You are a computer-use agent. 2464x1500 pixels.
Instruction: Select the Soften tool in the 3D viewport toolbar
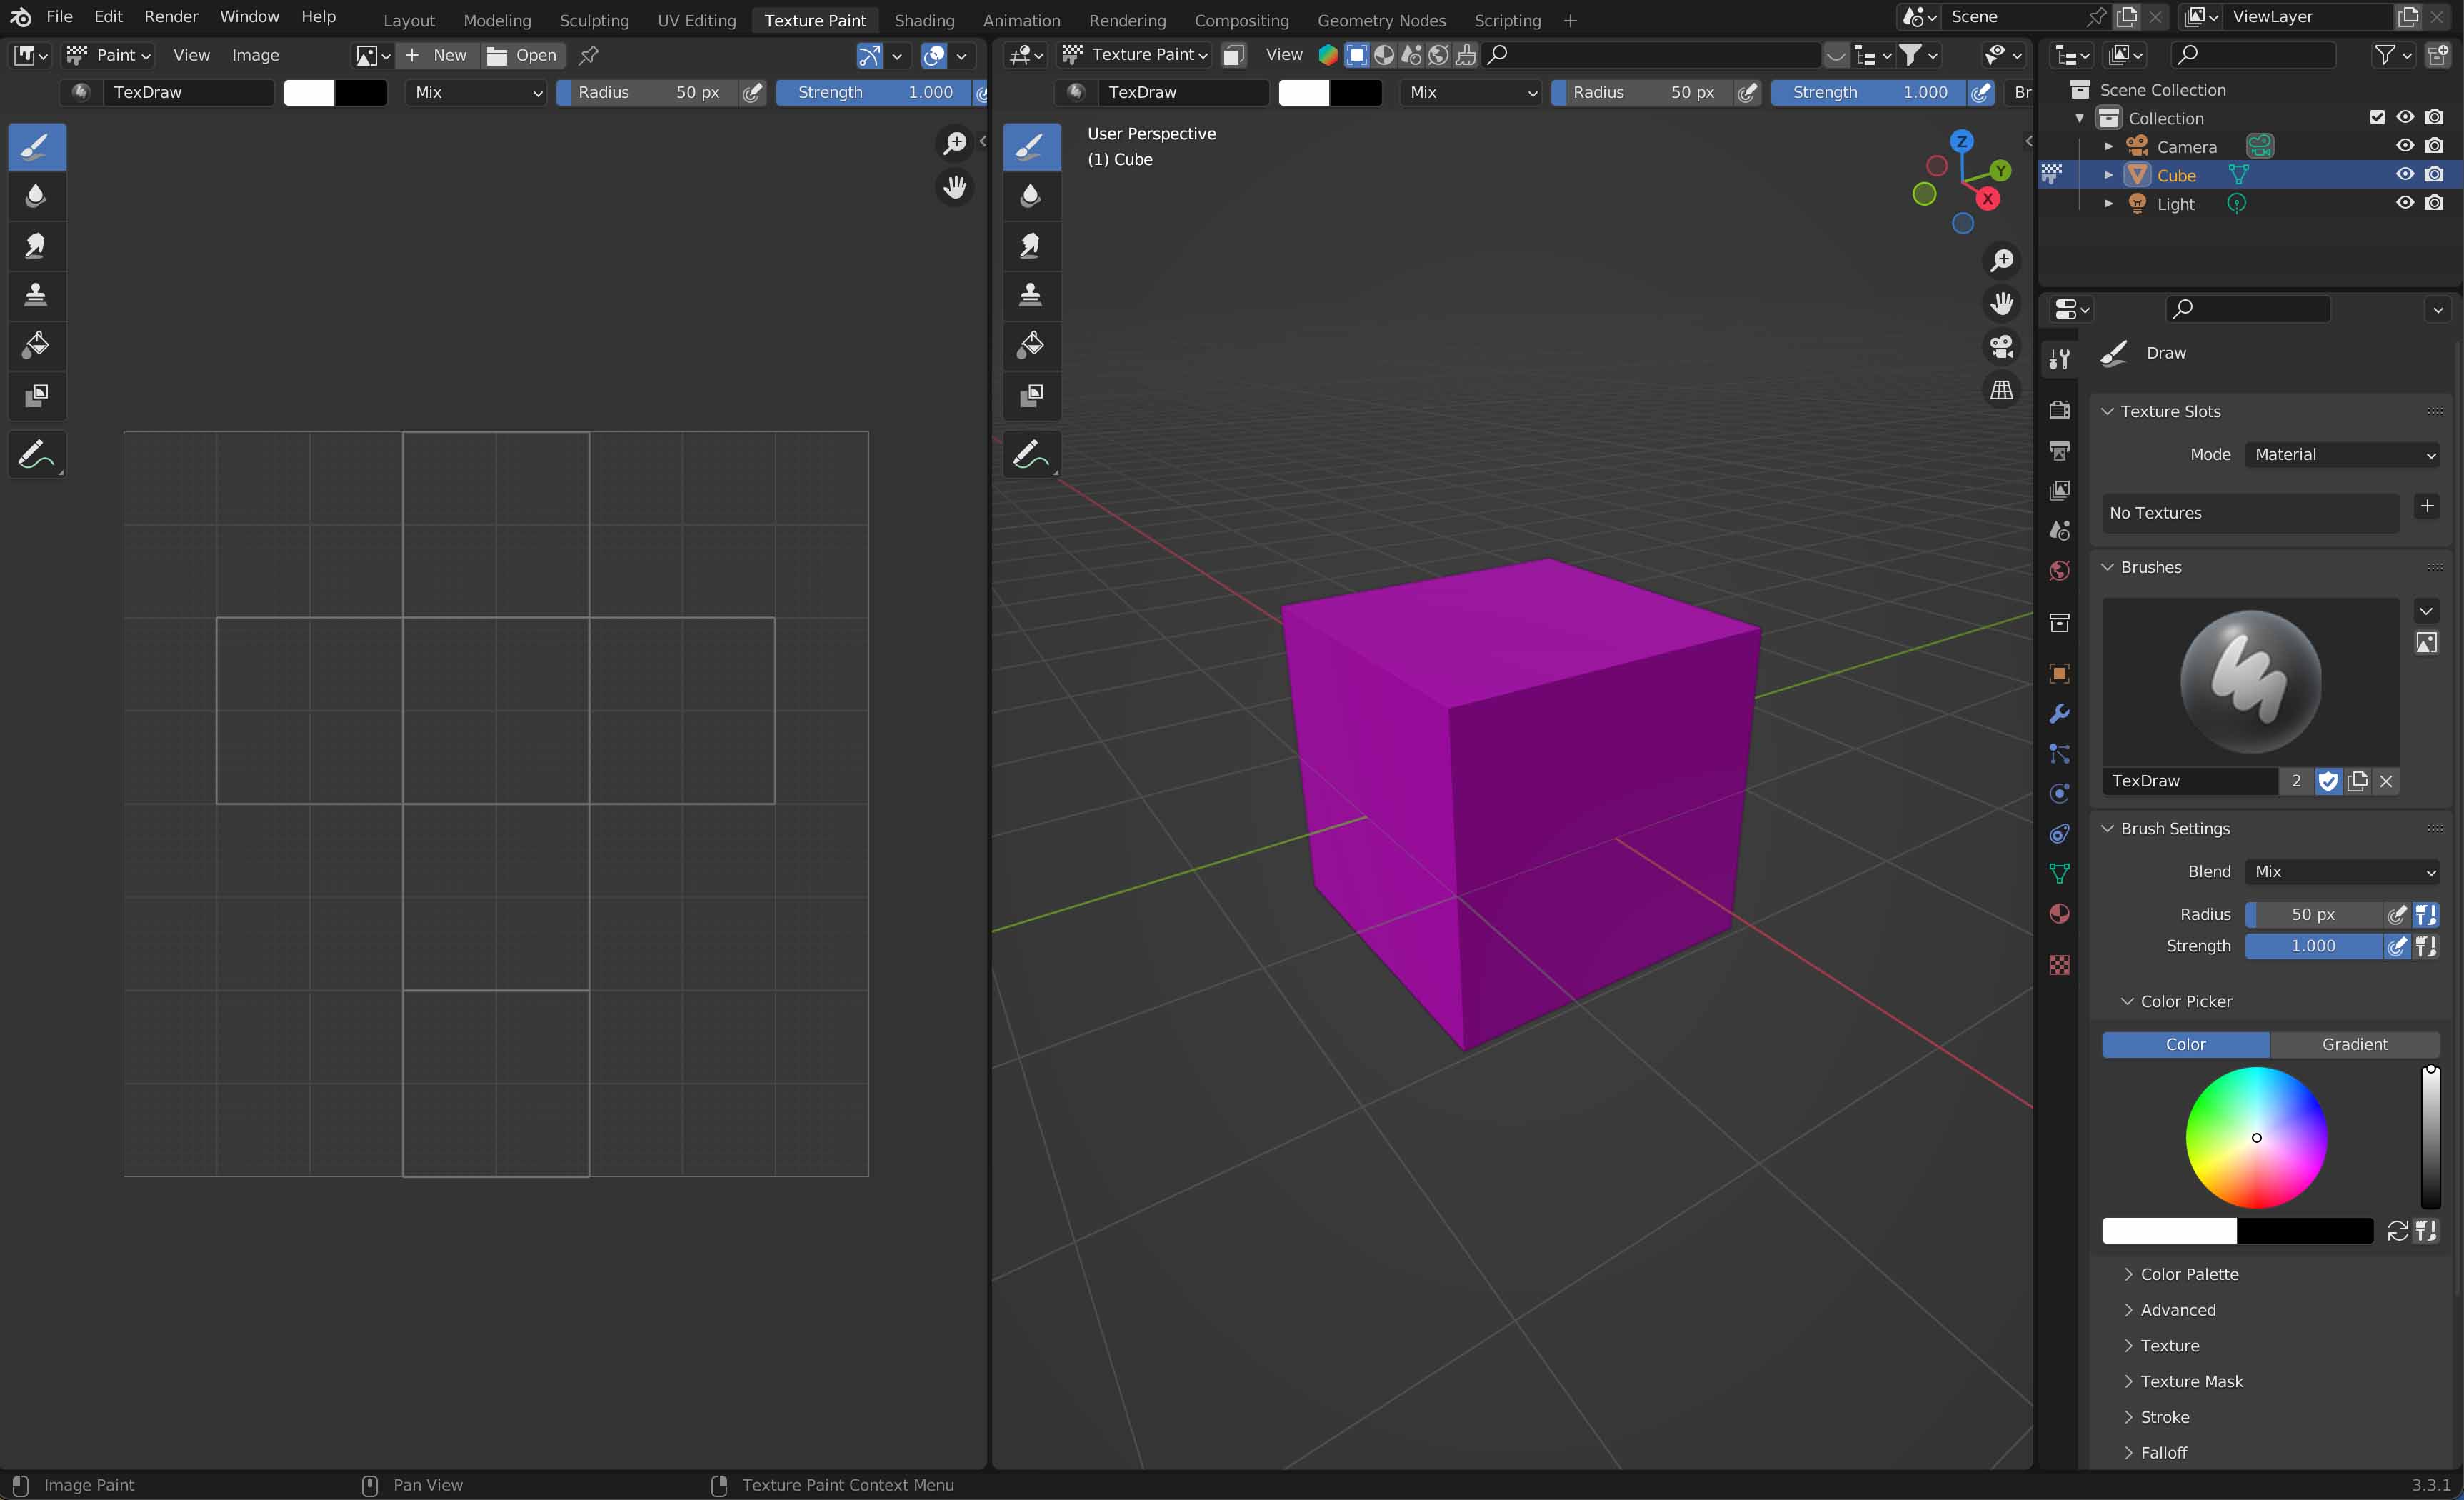[x=1031, y=196]
